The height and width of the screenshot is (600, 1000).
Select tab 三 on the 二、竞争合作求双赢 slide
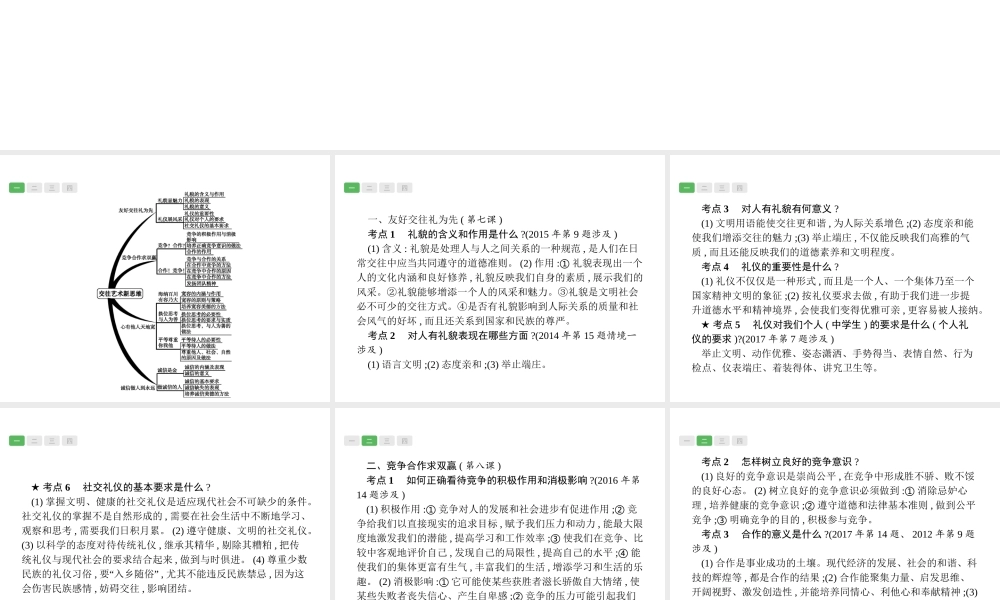[x=387, y=441]
